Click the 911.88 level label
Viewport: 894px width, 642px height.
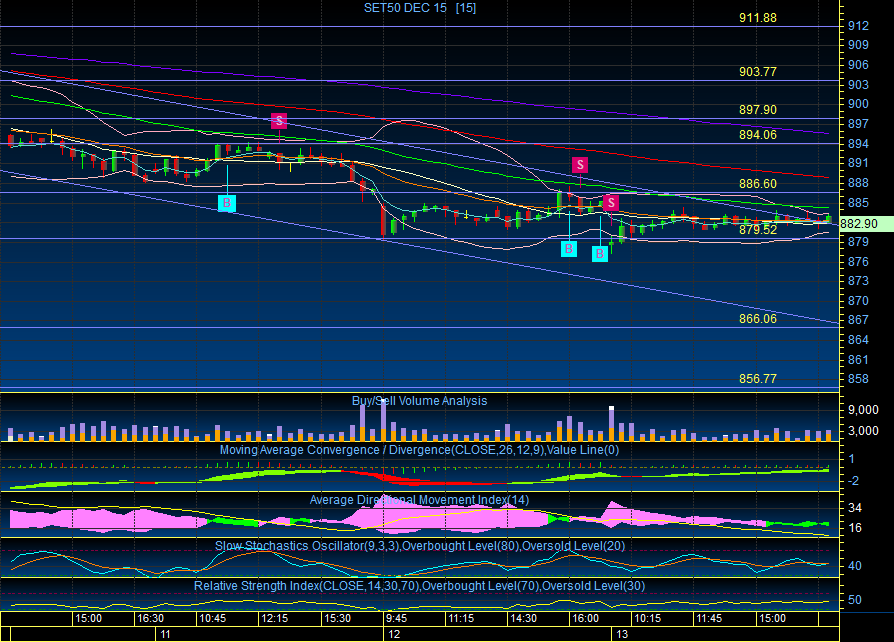click(x=758, y=18)
